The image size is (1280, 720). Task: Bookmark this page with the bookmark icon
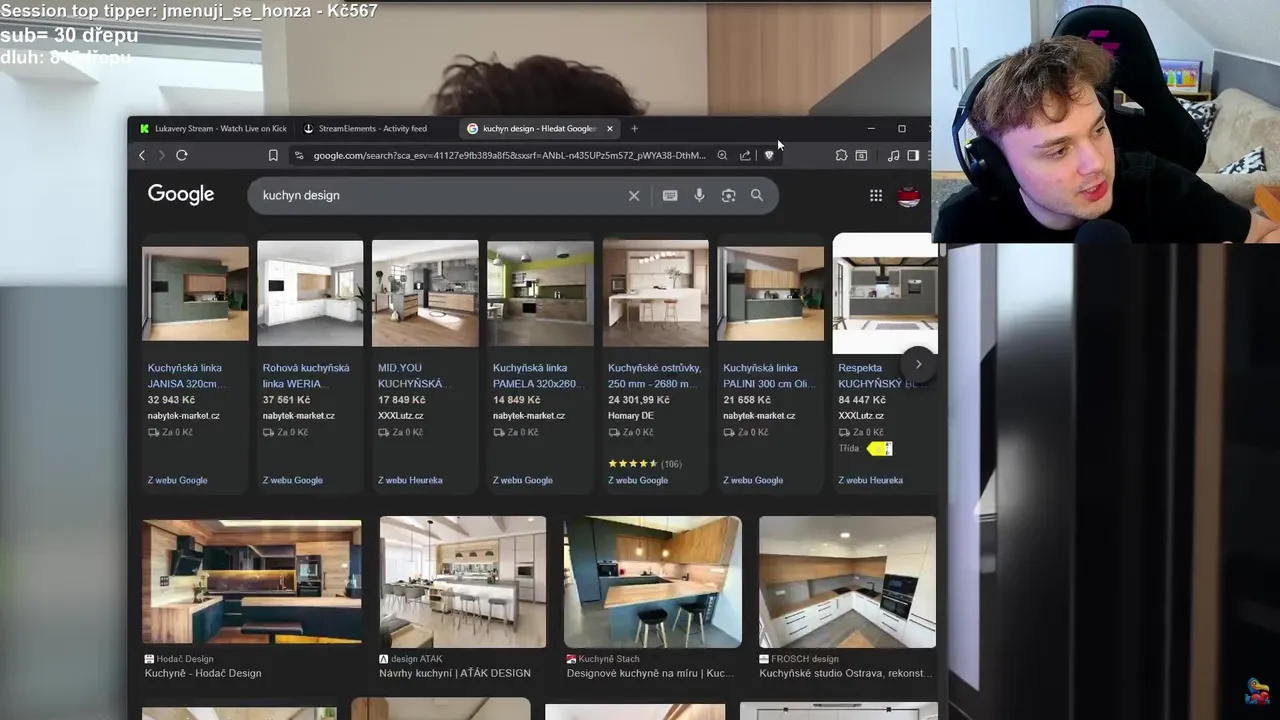tap(273, 155)
